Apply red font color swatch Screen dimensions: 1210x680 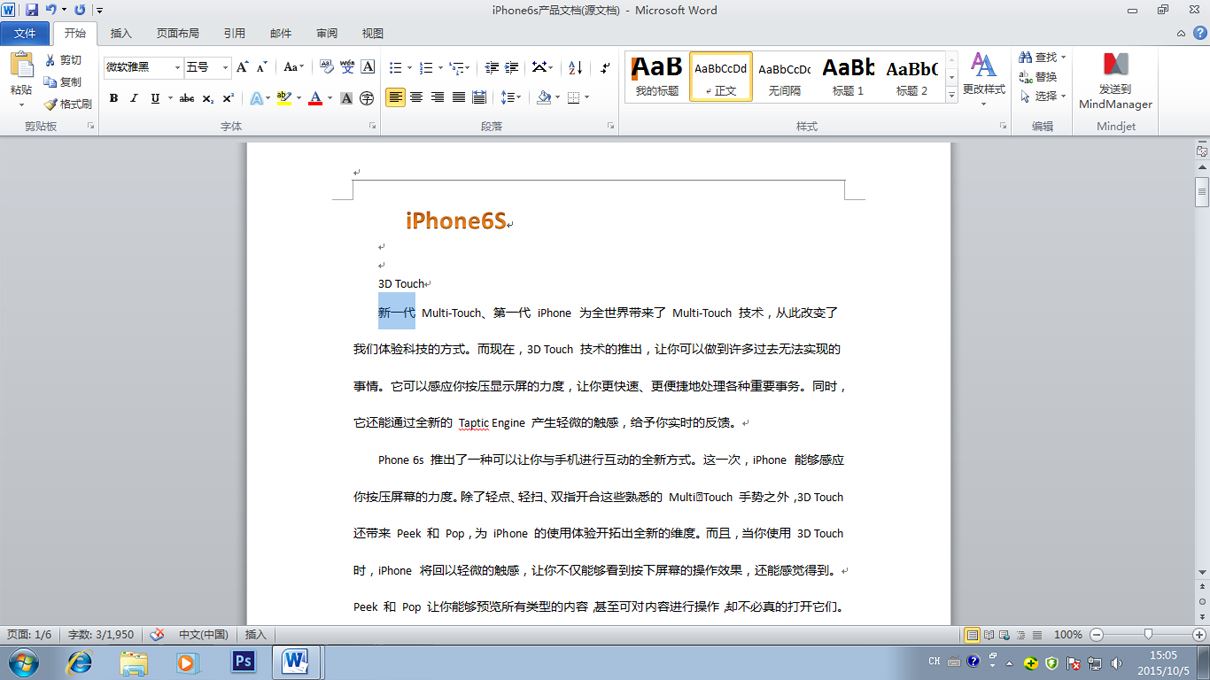point(316,98)
